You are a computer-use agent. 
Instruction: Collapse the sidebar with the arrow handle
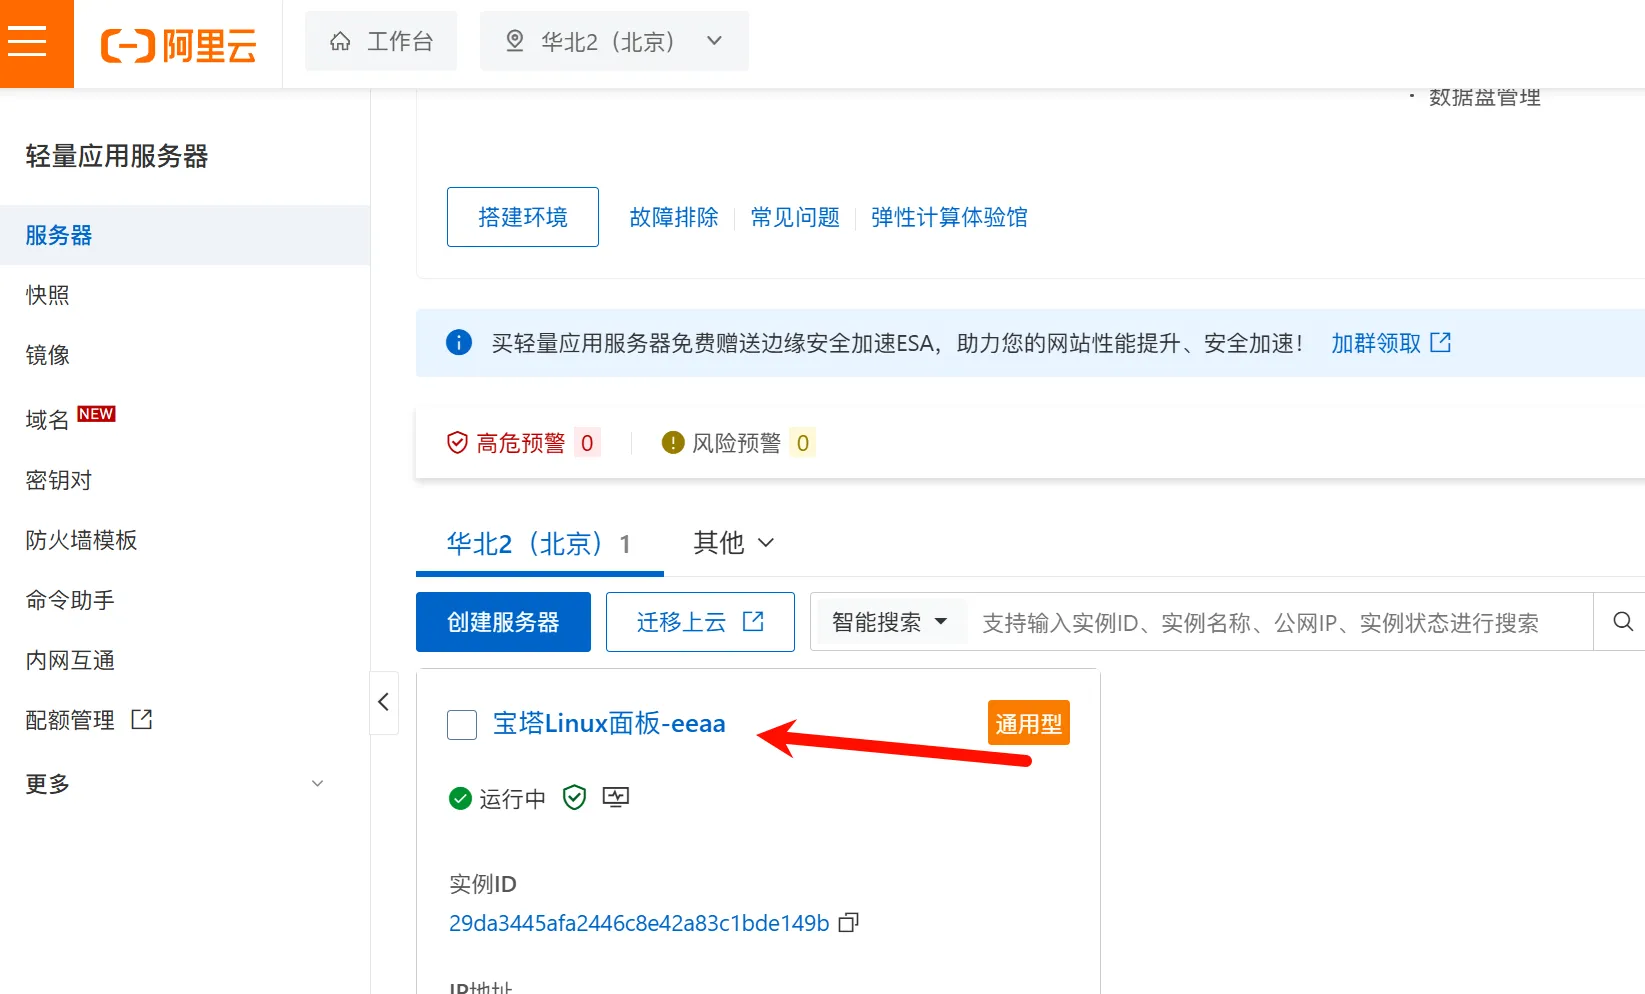point(384,702)
